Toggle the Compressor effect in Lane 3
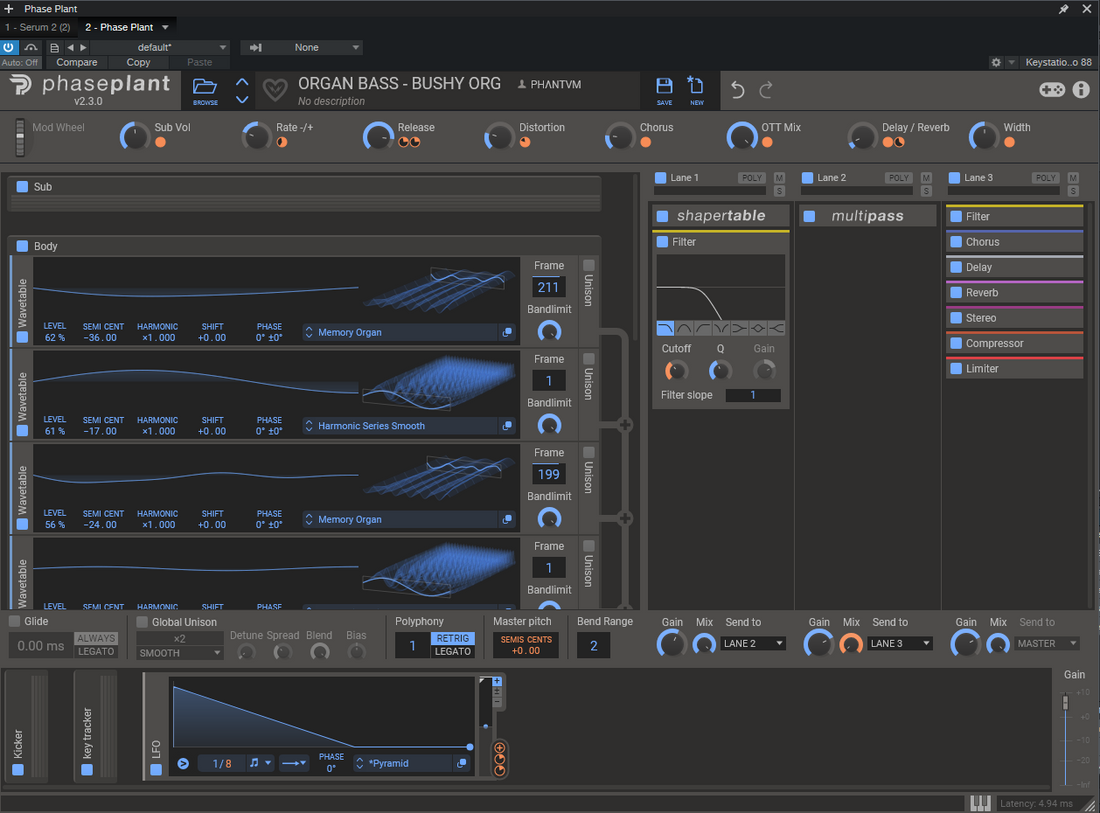Image resolution: width=1100 pixels, height=813 pixels. 955,343
